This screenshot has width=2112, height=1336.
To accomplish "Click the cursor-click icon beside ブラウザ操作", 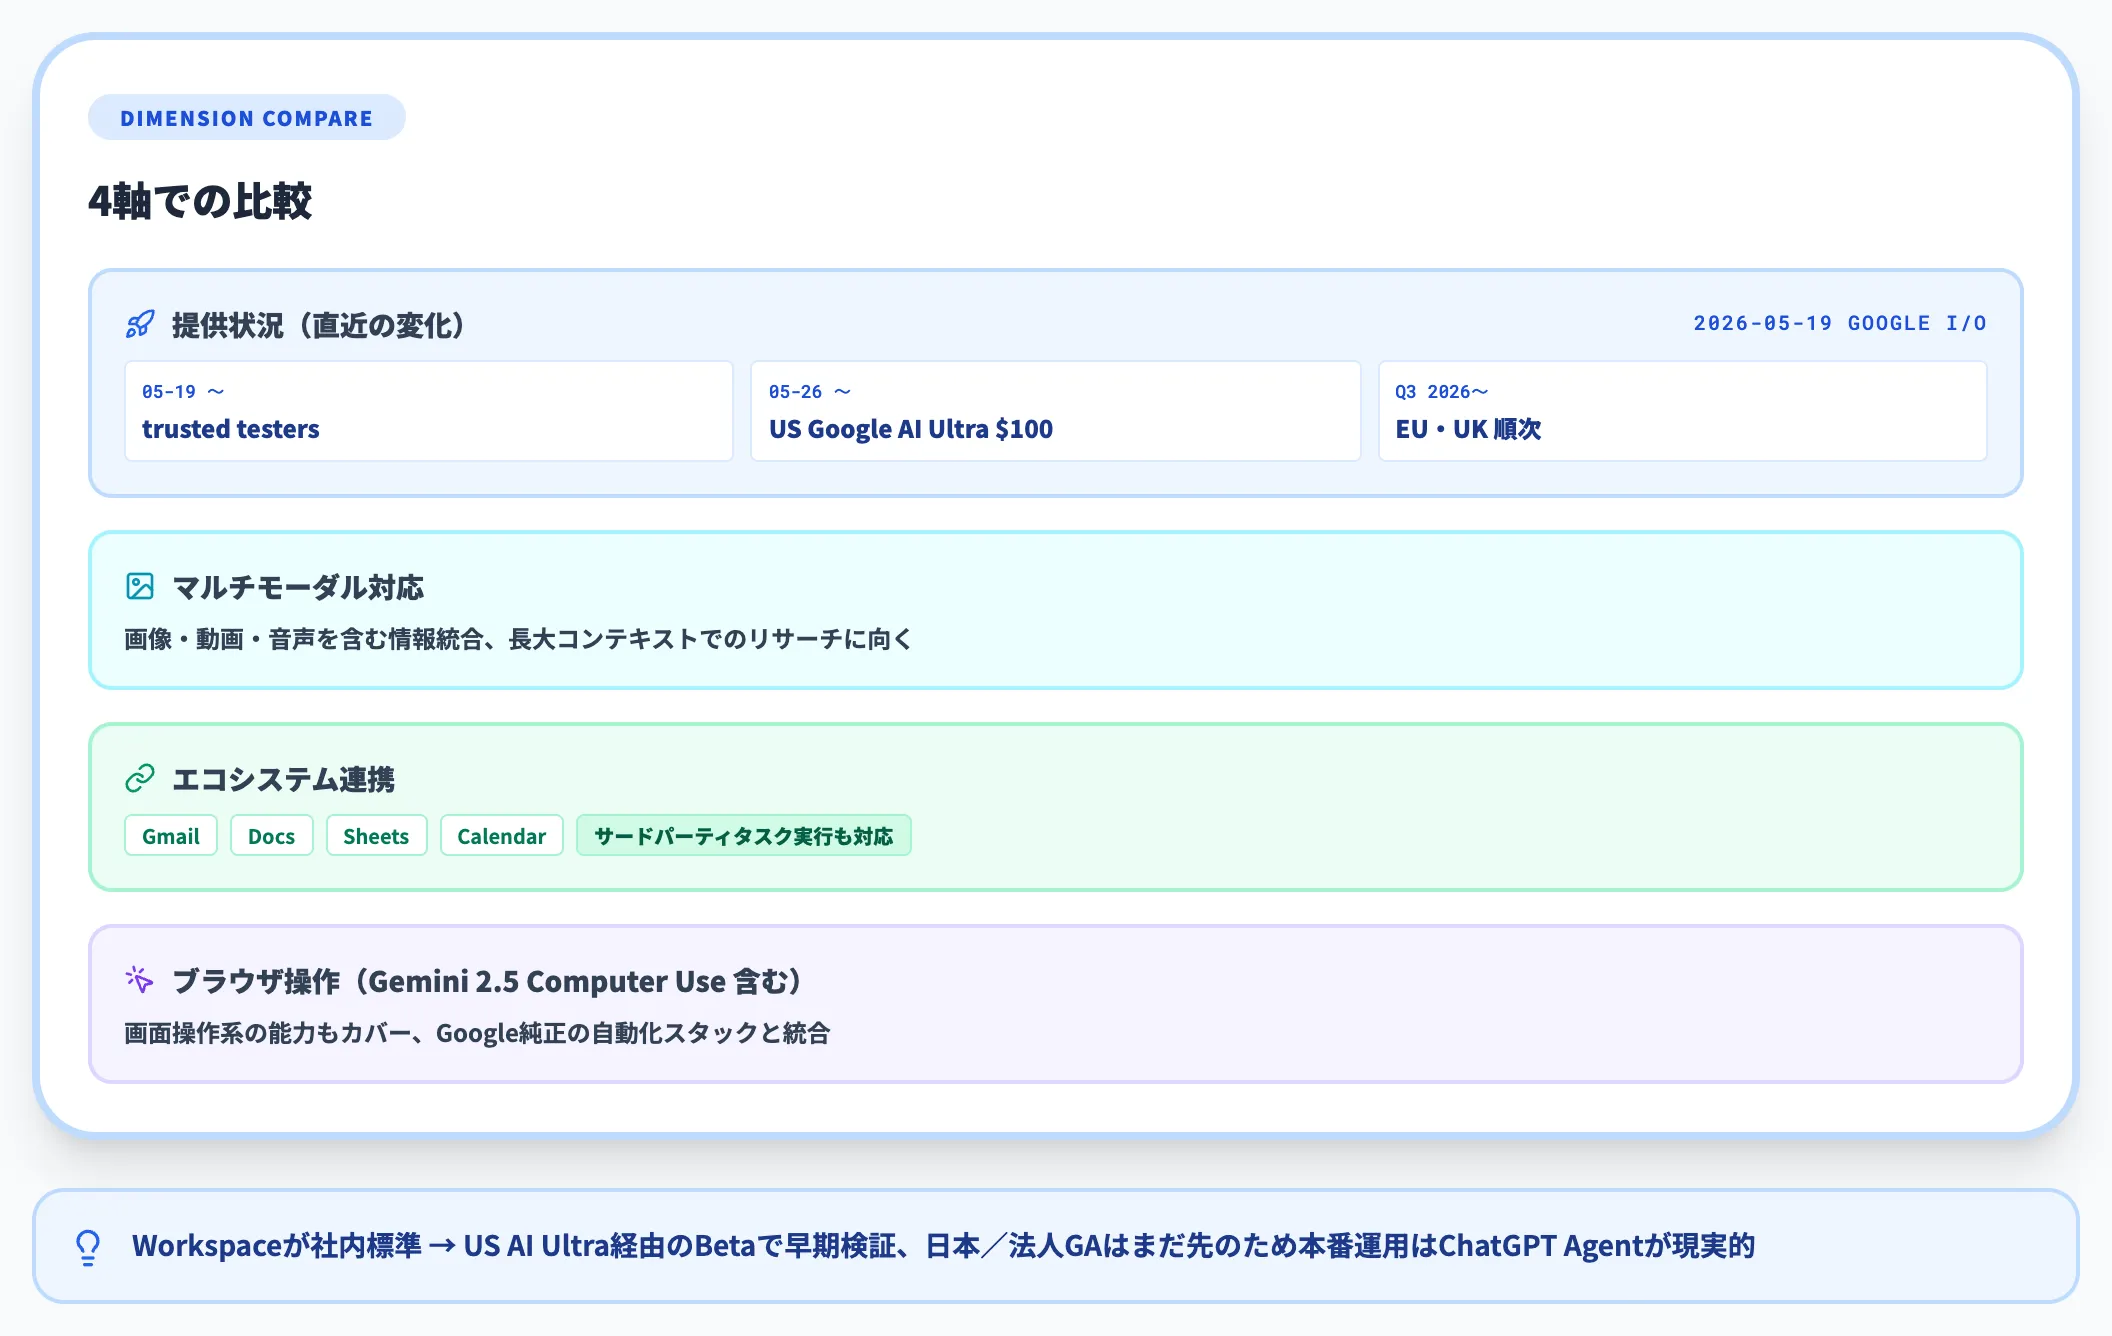I will 140,980.
